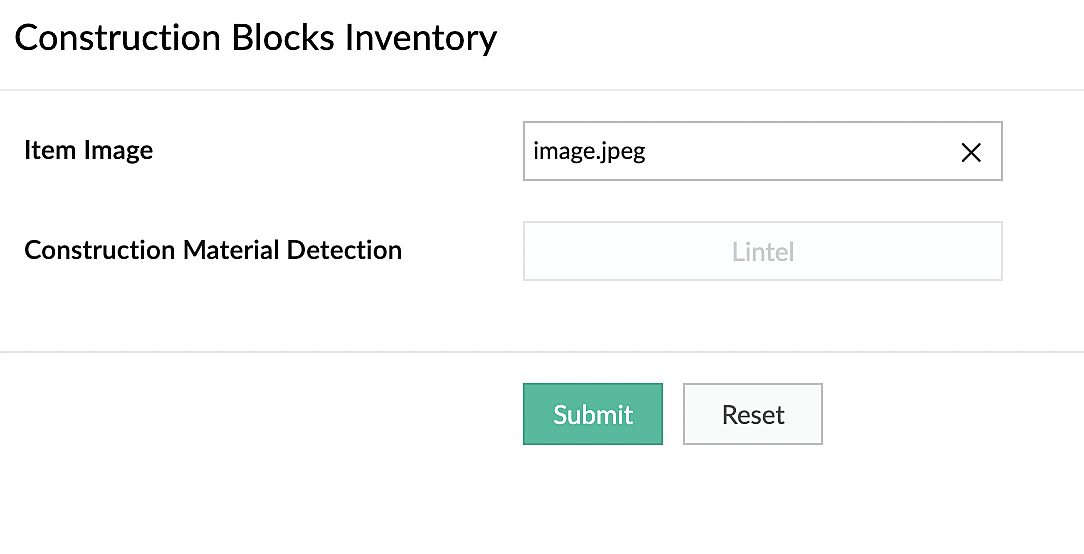
Task: Focus the disabled Lintel text box
Action: tap(762, 251)
